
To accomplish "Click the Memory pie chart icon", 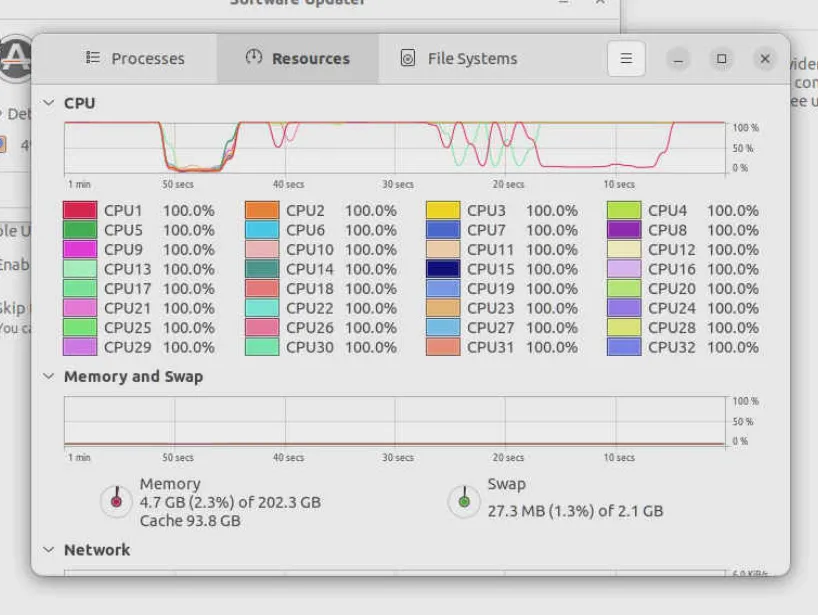I will pos(117,500).
